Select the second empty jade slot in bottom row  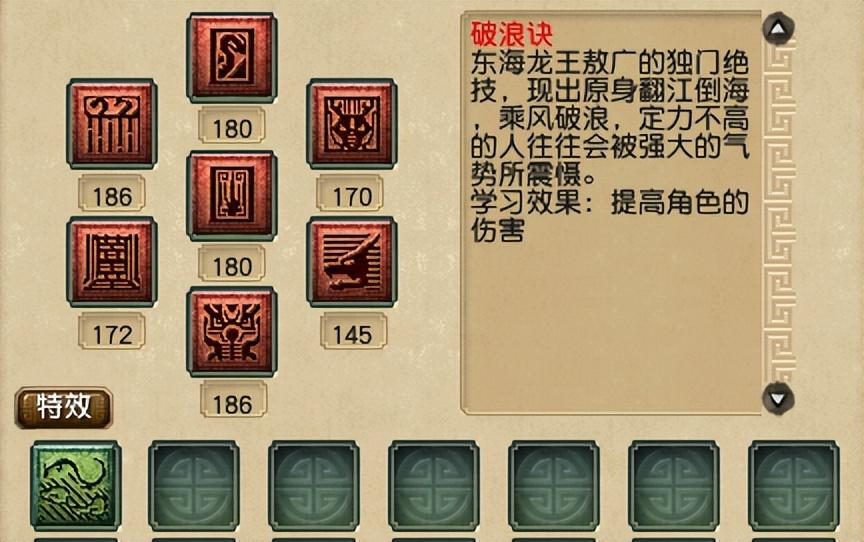193,486
